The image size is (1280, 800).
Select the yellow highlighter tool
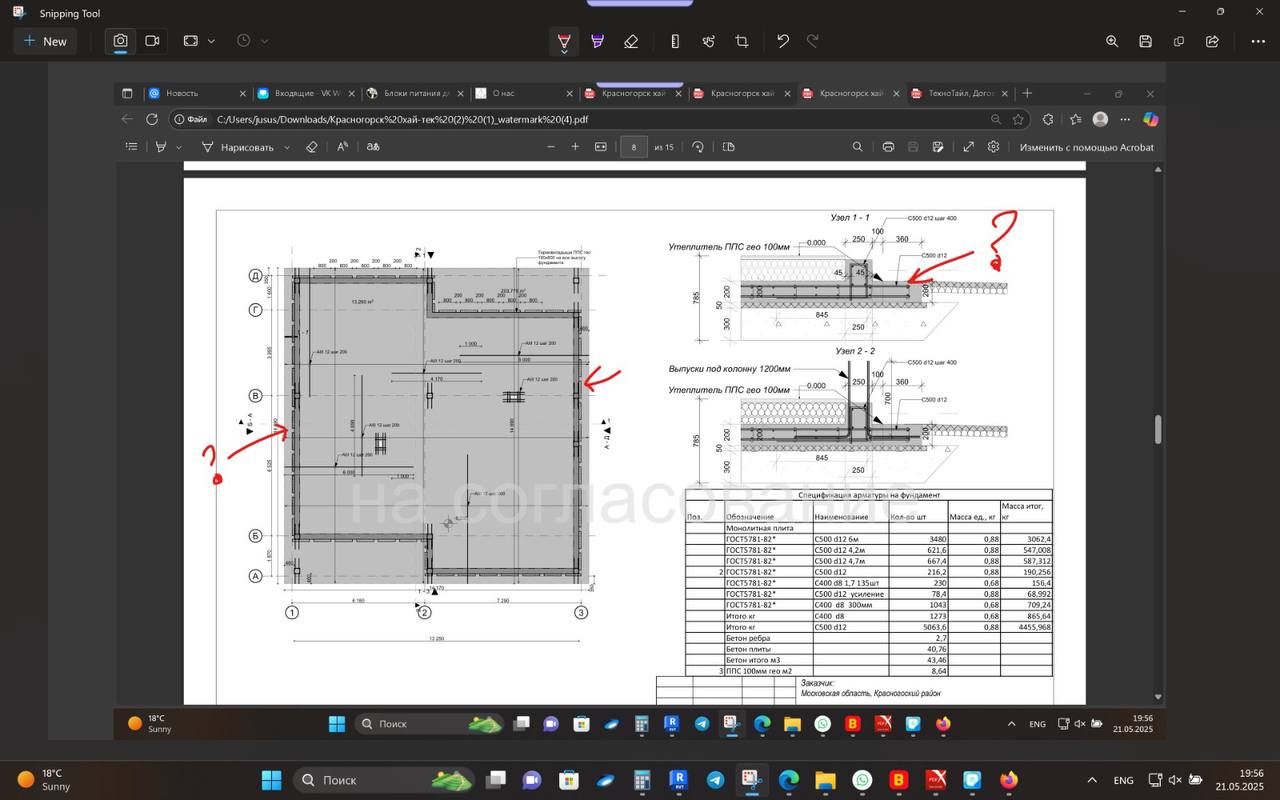coord(597,41)
